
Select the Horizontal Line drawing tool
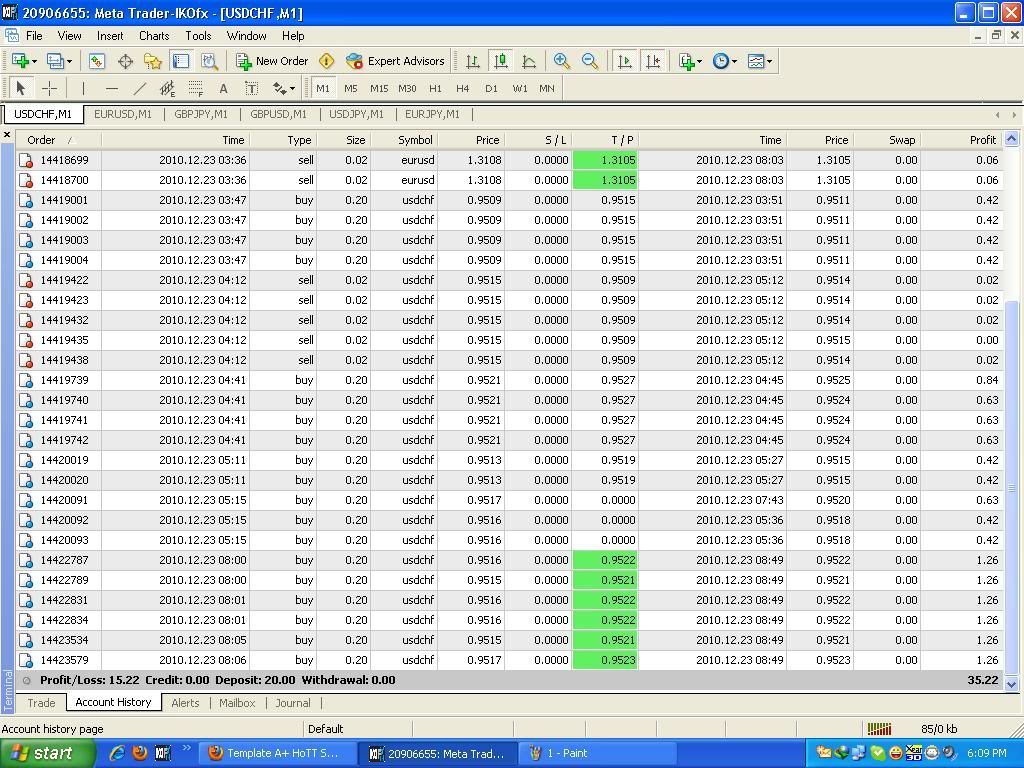tap(112, 88)
